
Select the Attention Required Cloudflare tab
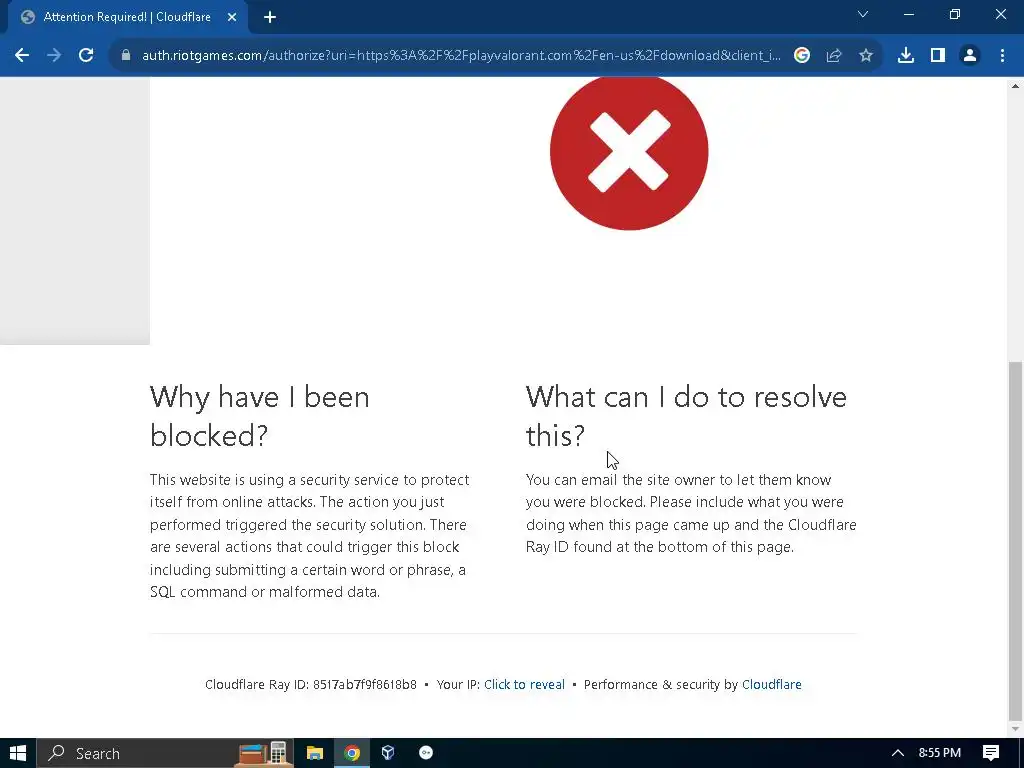coord(127,18)
